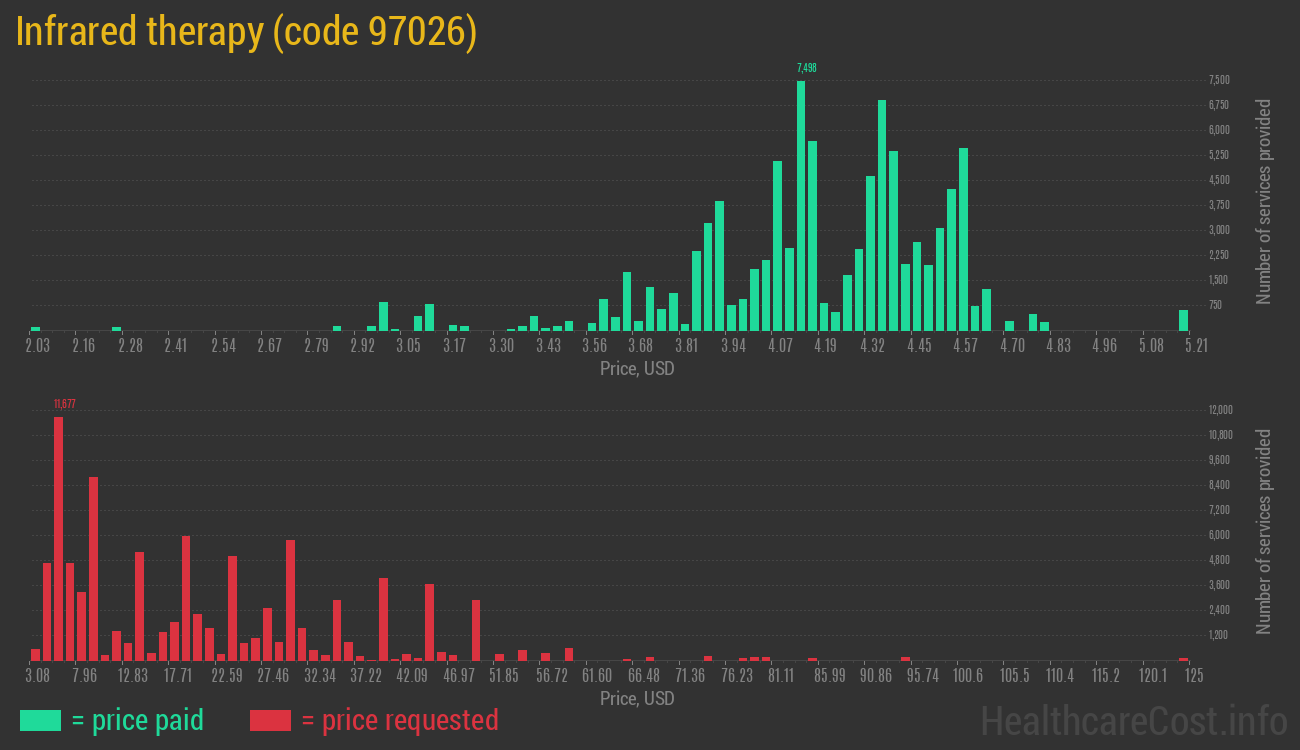Select the tallest red bar labeled 11,677

58,538
